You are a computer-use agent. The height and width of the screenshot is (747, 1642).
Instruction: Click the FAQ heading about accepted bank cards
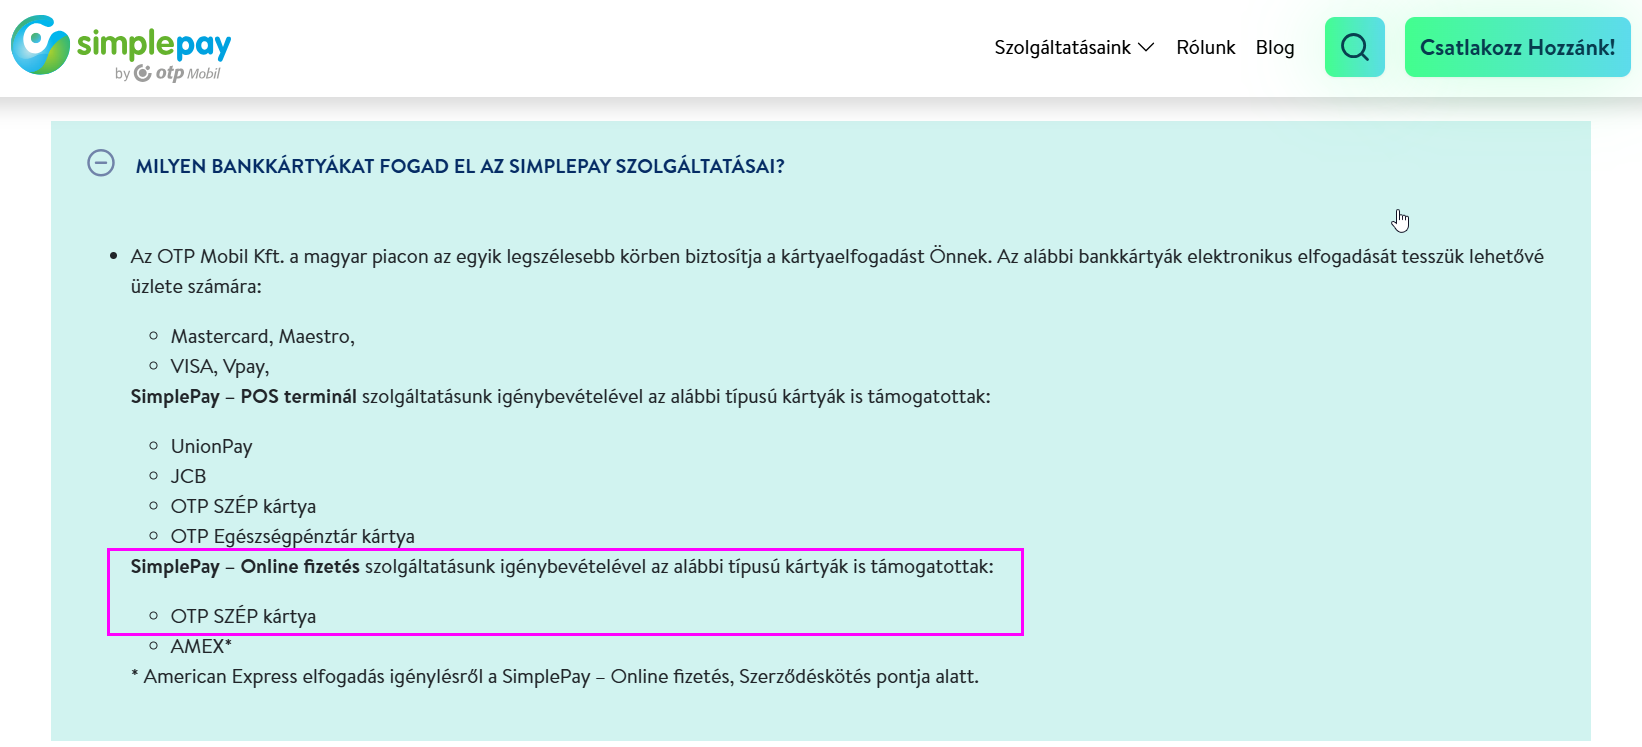(460, 166)
